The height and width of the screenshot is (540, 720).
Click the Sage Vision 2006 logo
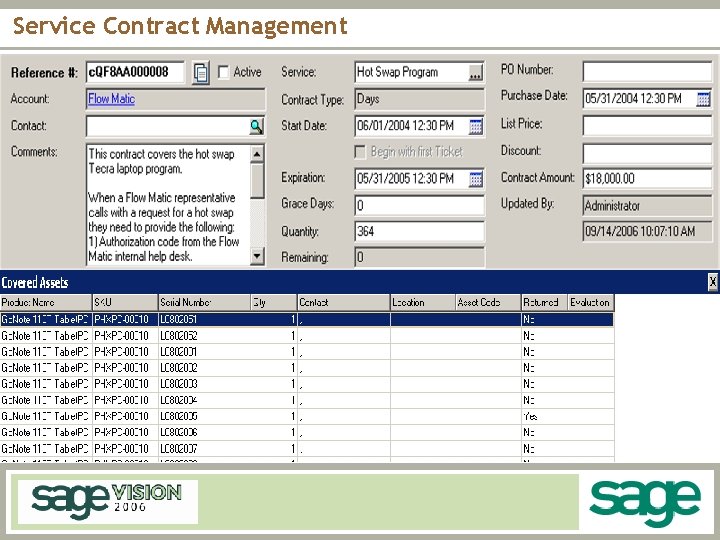coord(108,501)
